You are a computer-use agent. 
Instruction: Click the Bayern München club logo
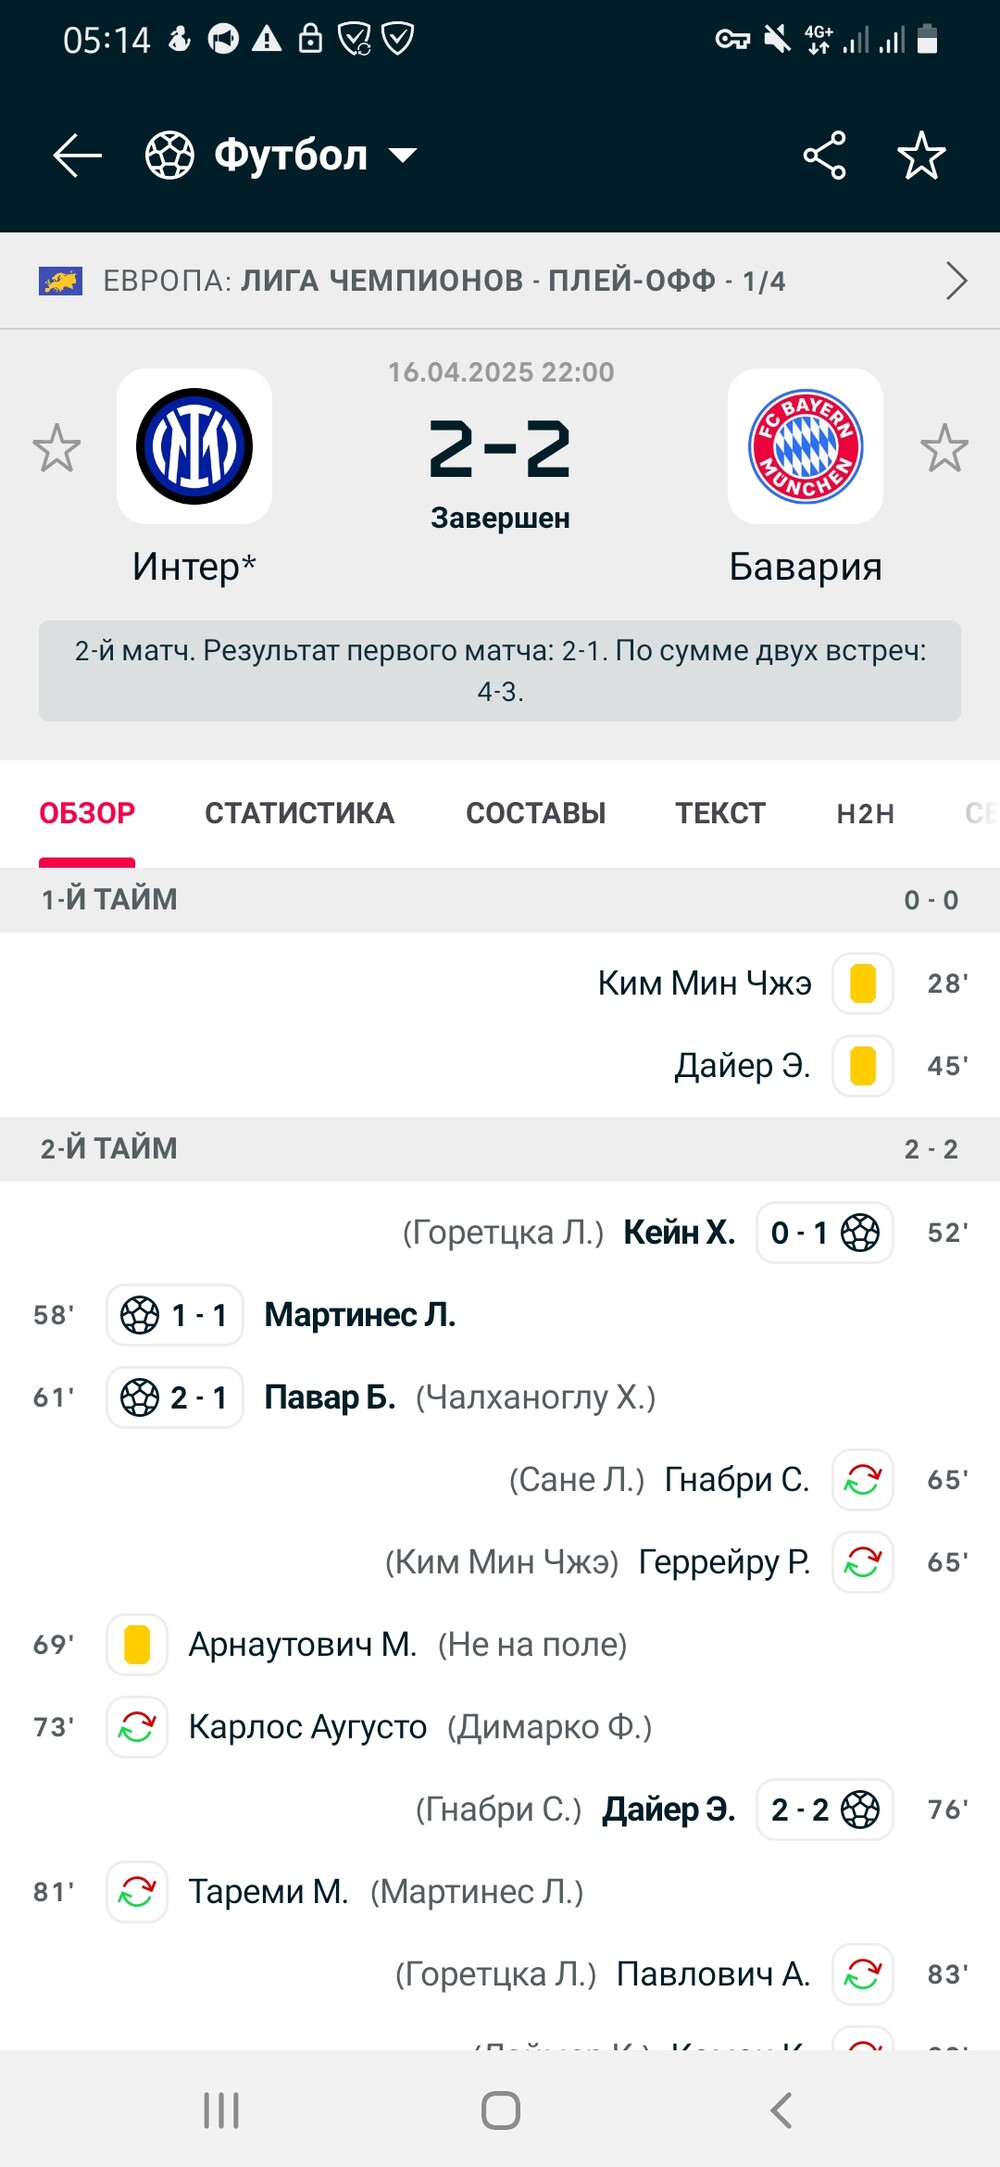[x=805, y=446]
